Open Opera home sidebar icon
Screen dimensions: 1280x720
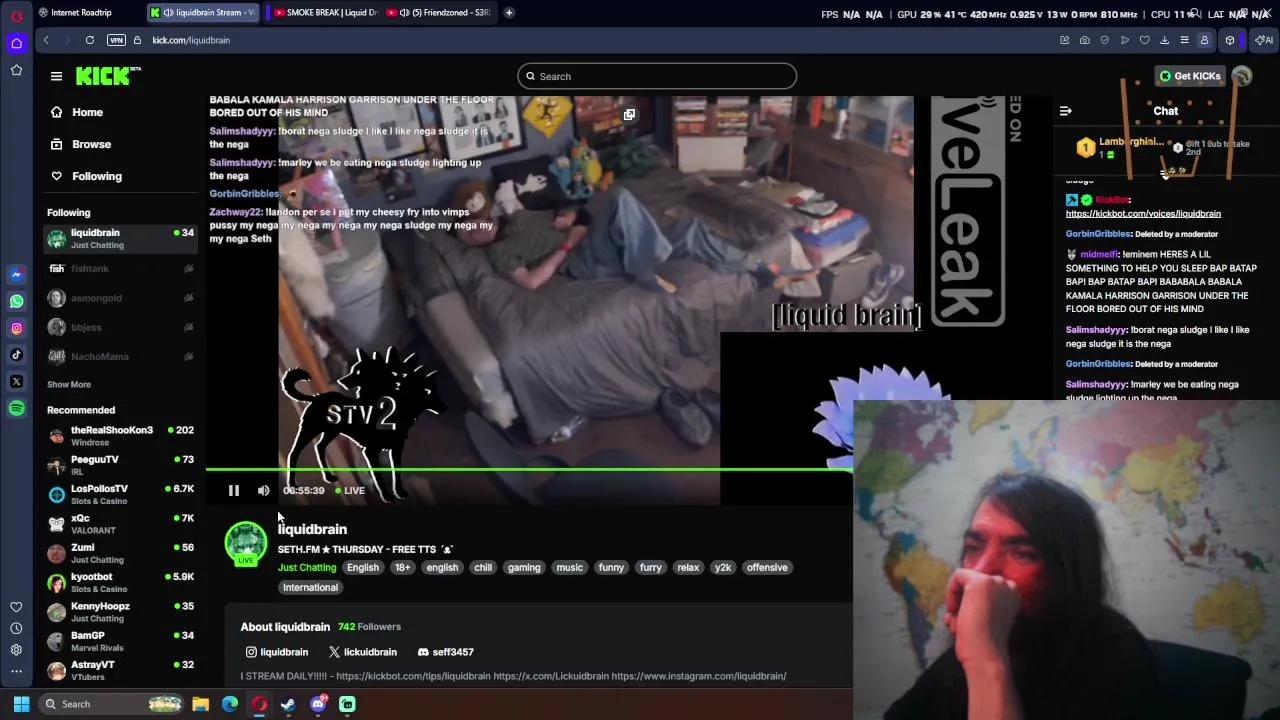(16, 43)
